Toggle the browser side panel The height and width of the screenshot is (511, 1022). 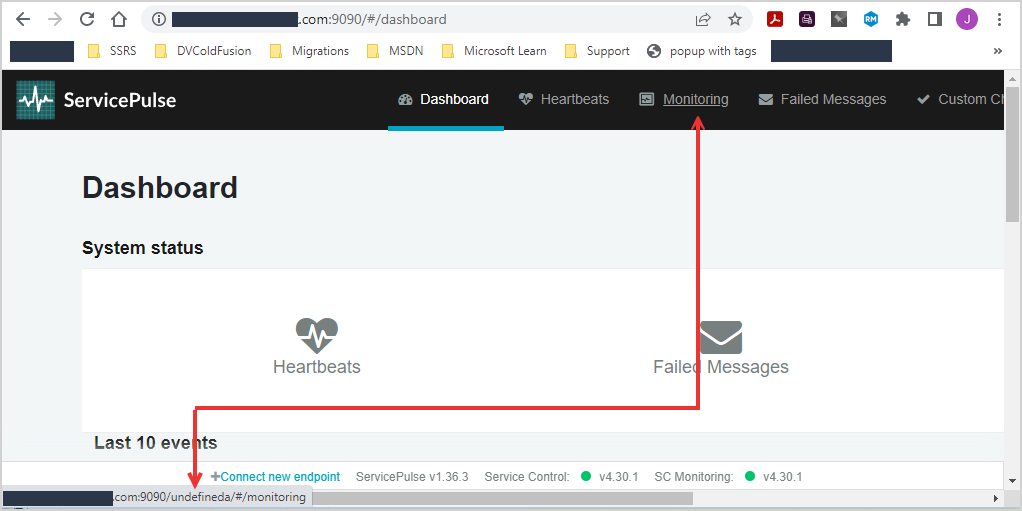coord(935,20)
